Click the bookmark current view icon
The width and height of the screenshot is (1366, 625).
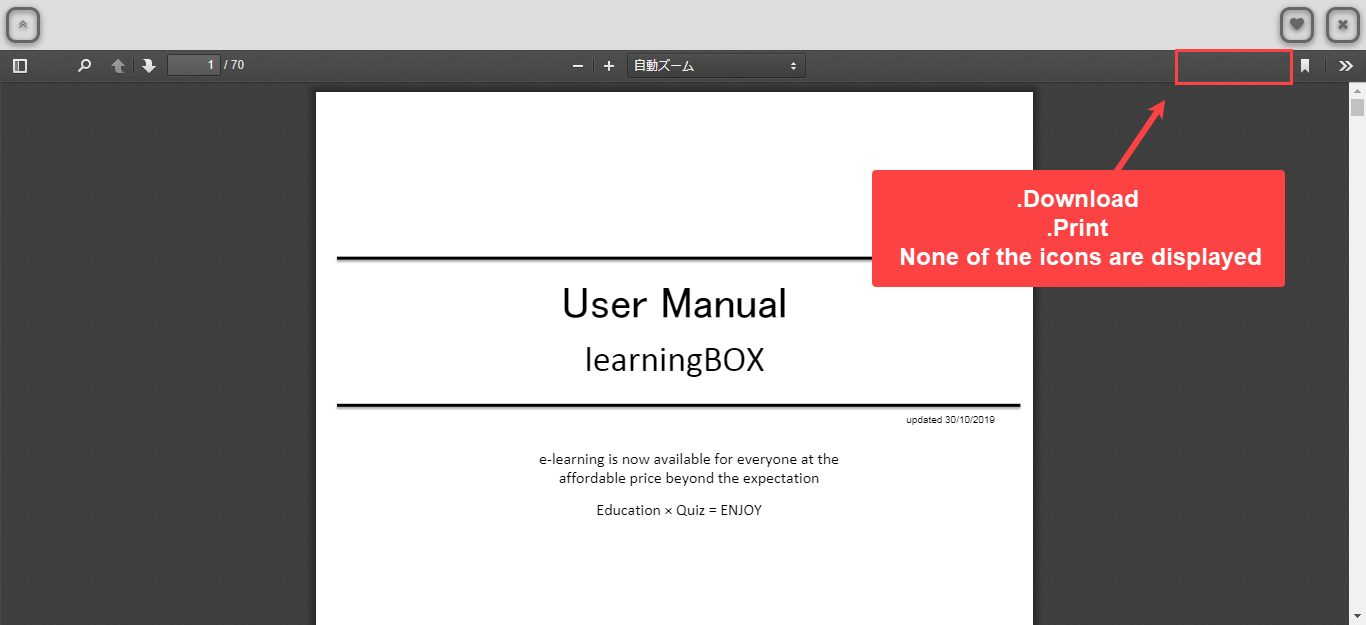click(x=1305, y=66)
